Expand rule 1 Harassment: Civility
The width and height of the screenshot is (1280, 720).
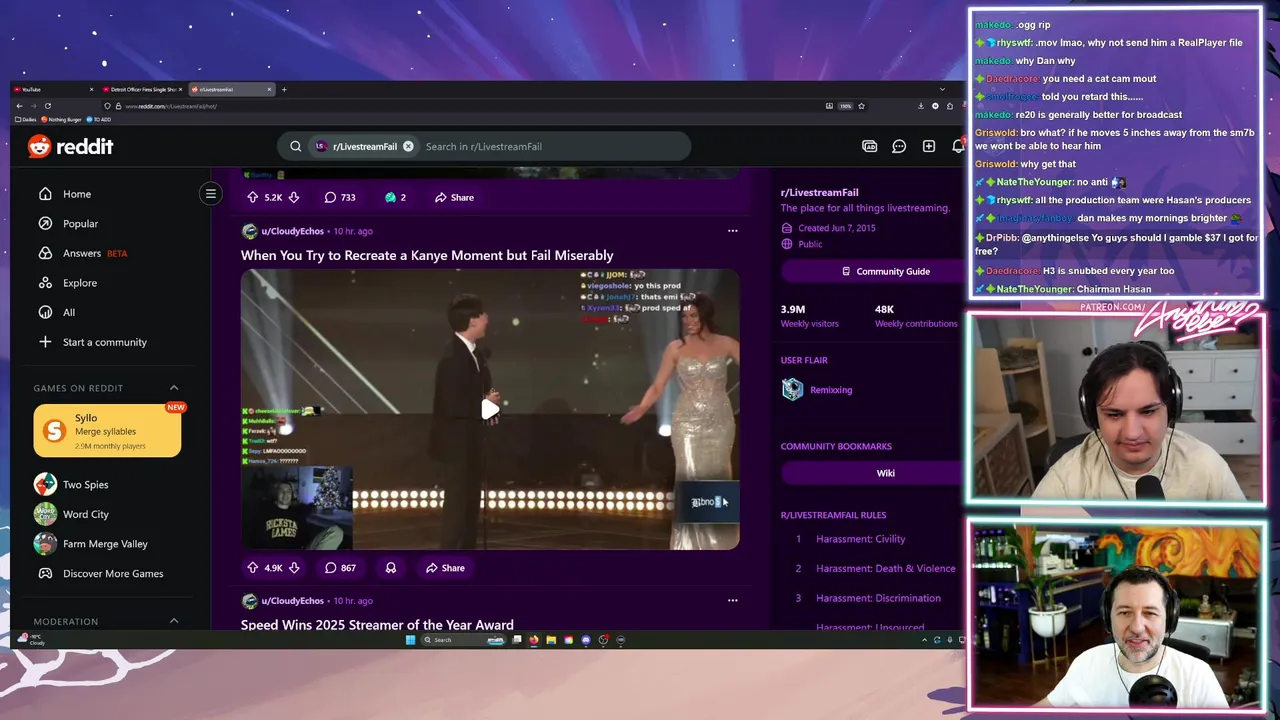click(860, 539)
